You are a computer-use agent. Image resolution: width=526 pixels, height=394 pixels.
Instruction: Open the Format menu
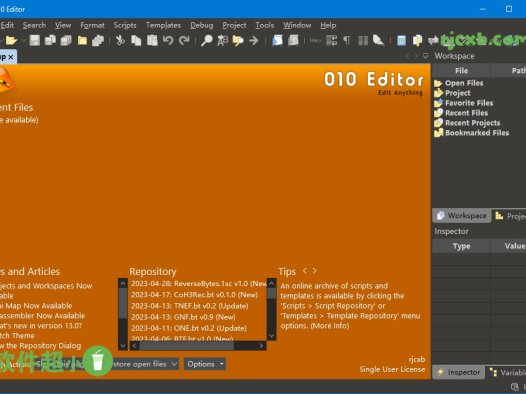pyautogui.click(x=92, y=25)
